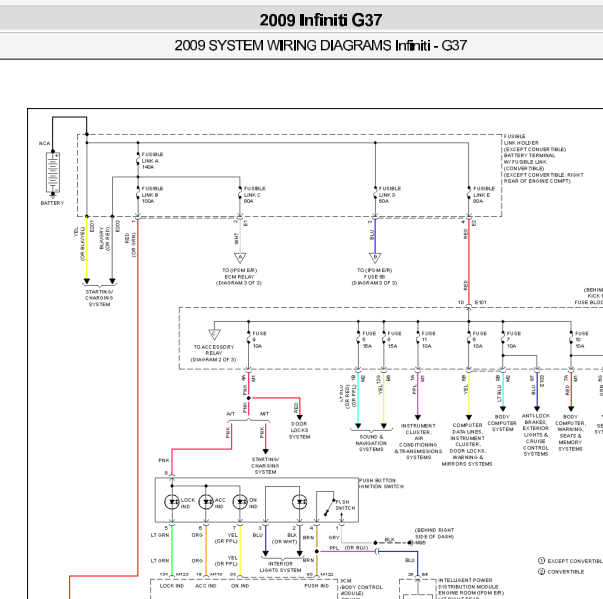Click BODY COMPUTER, WARNING, SEATS & MEMORY label
603x599 pixels.
coord(570,433)
